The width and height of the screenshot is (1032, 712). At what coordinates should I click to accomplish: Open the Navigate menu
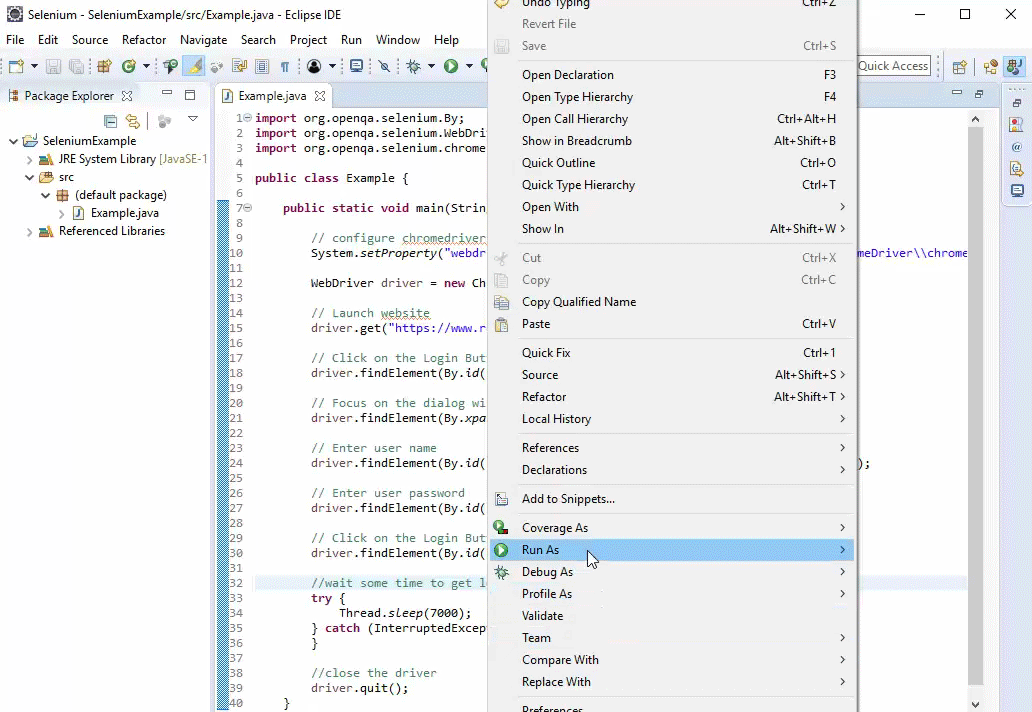203,39
